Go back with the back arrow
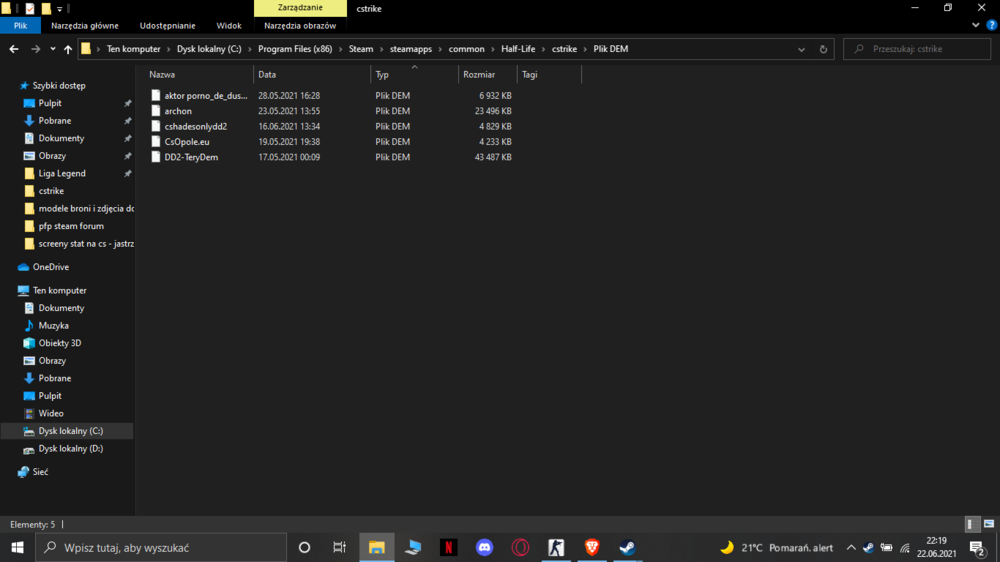This screenshot has width=1000, height=562. (13, 49)
